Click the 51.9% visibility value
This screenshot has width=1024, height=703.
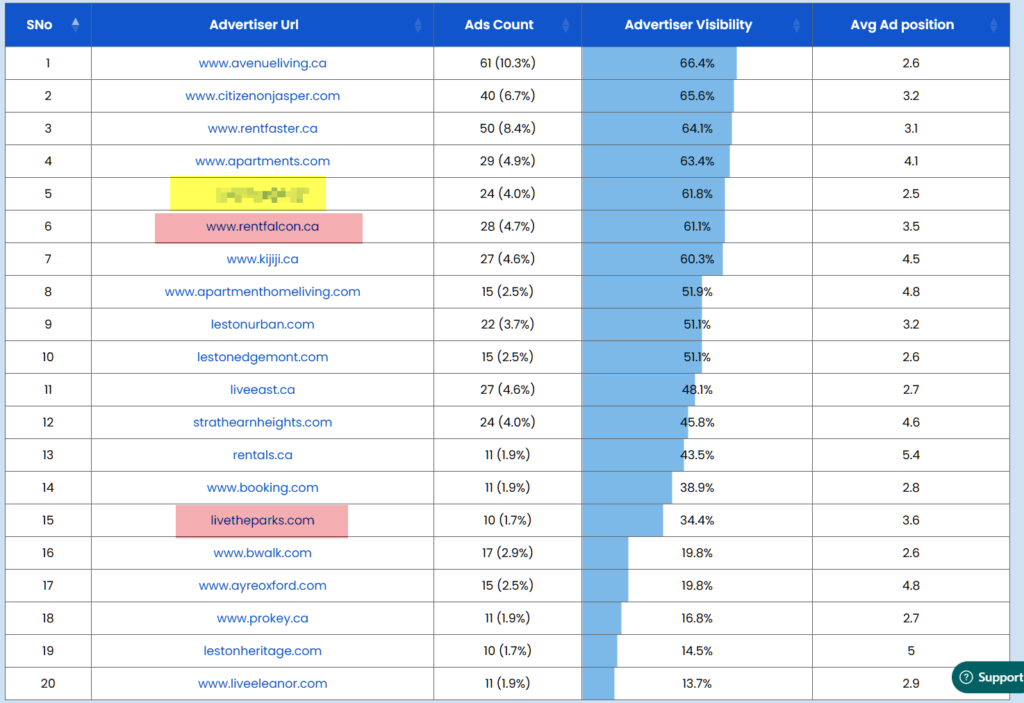(x=697, y=292)
